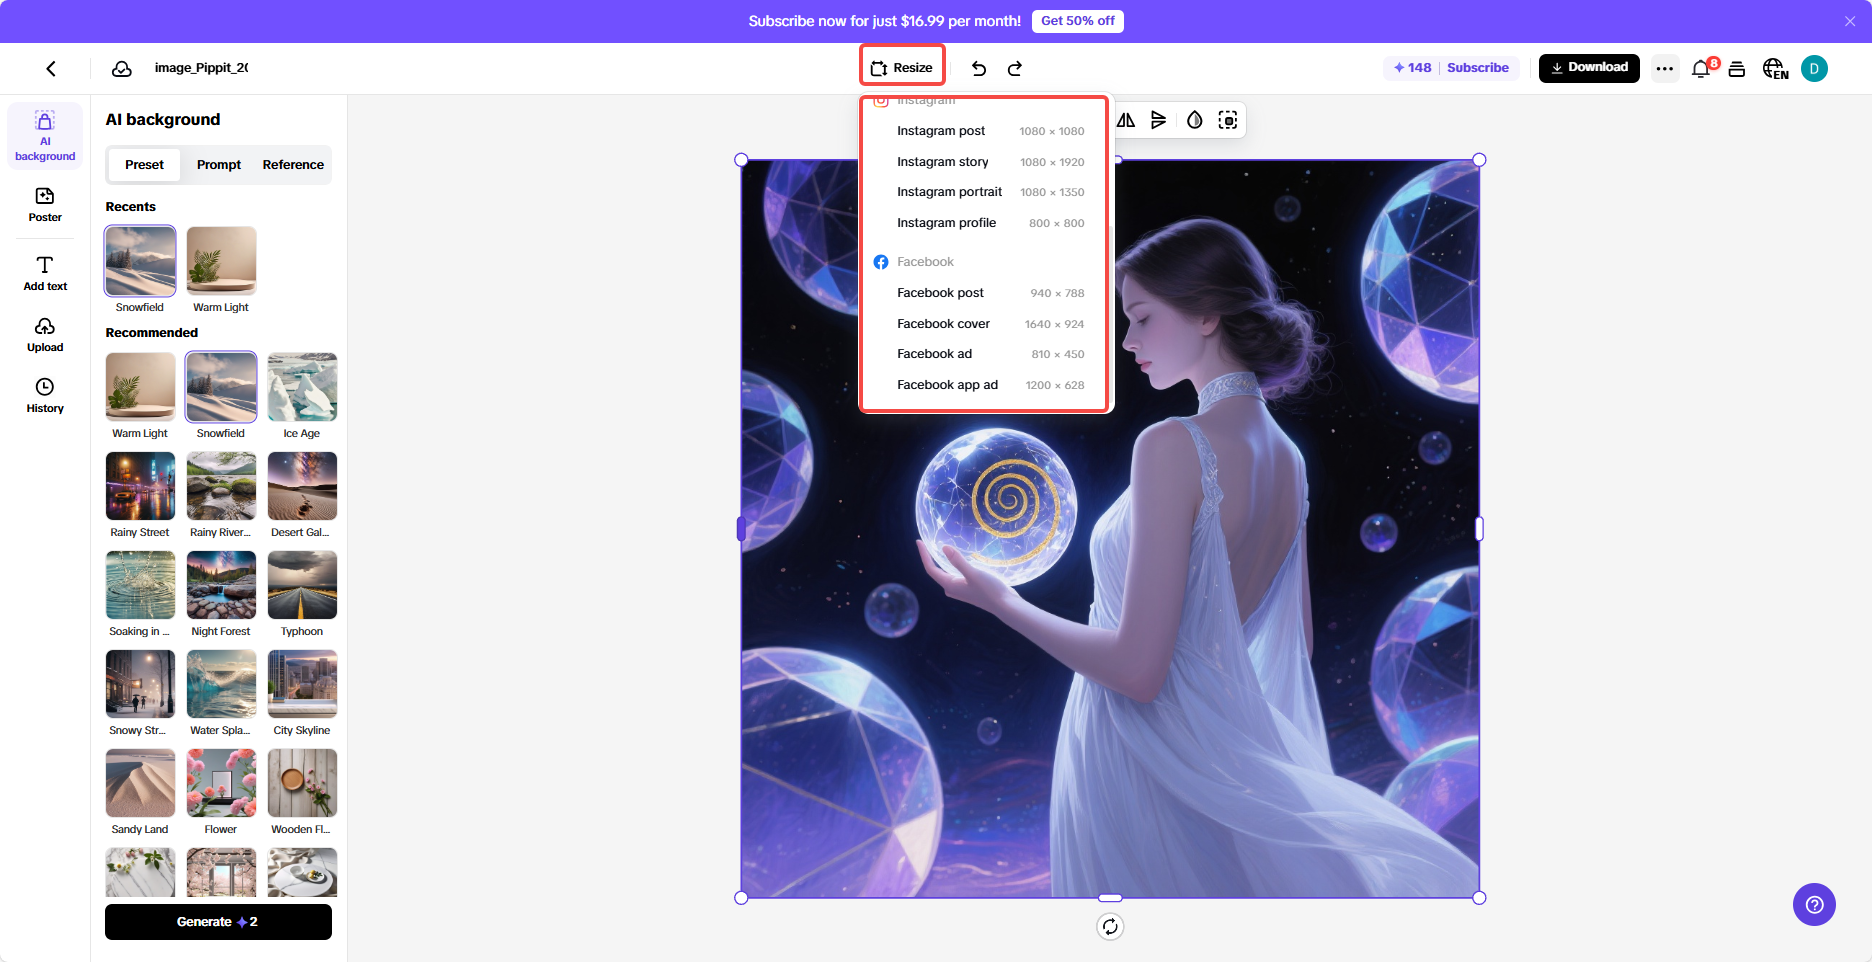This screenshot has width=1872, height=962.
Task: Click the Download button
Action: [1589, 67]
